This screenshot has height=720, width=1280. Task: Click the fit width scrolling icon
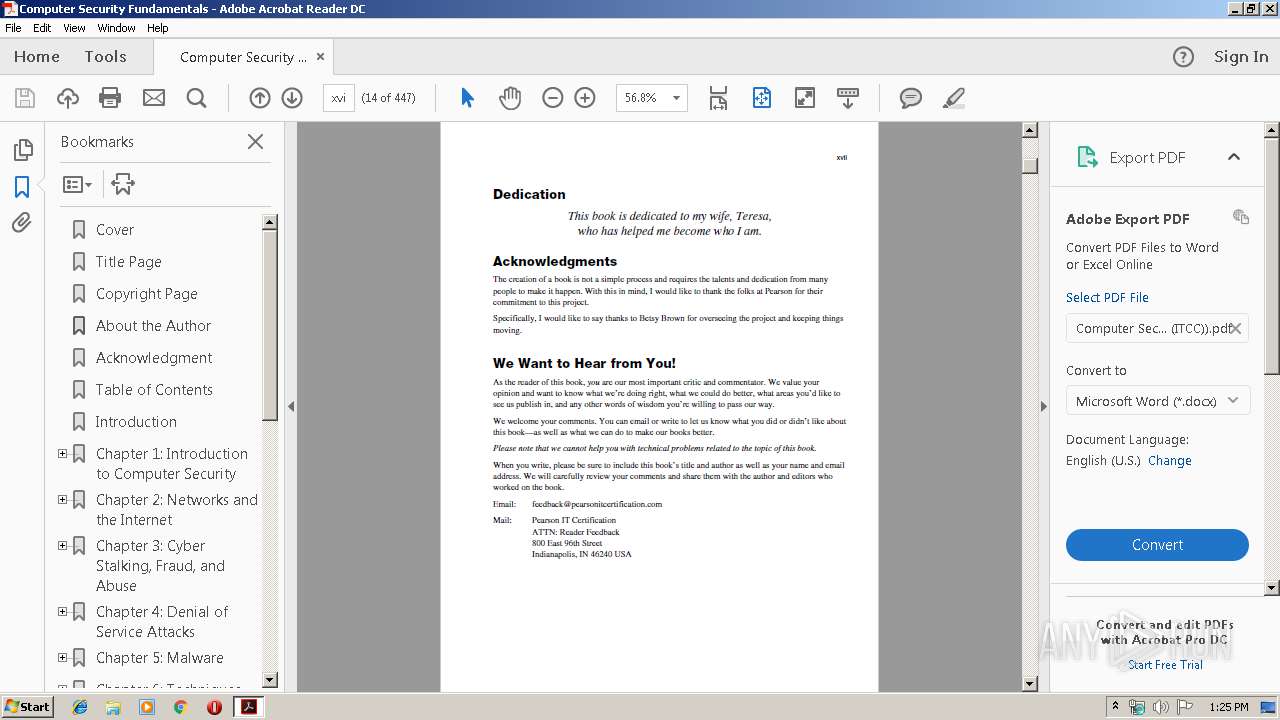pos(718,98)
